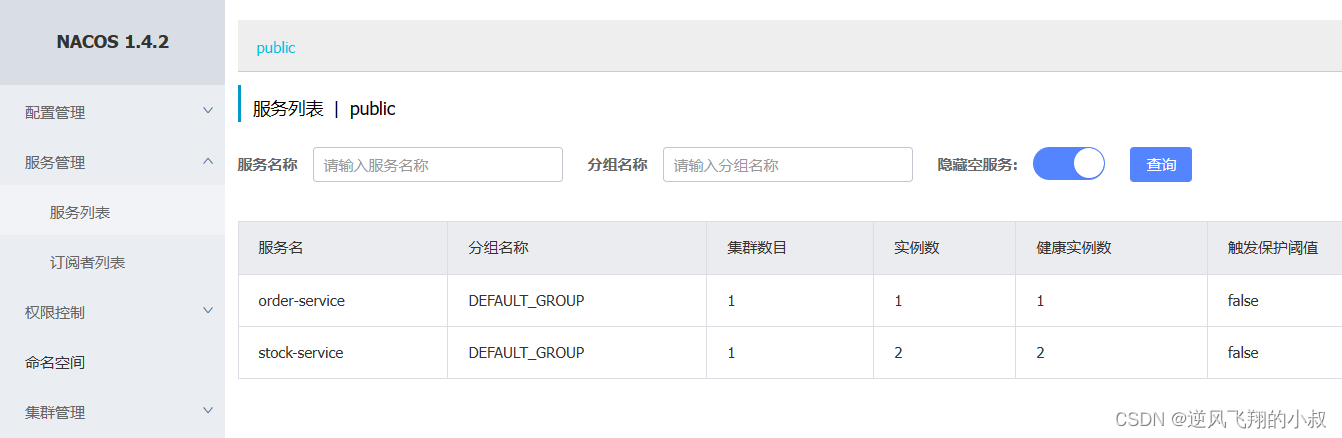Select the public namespace tab
Viewport: 1342px width, 438px height.
[276, 48]
